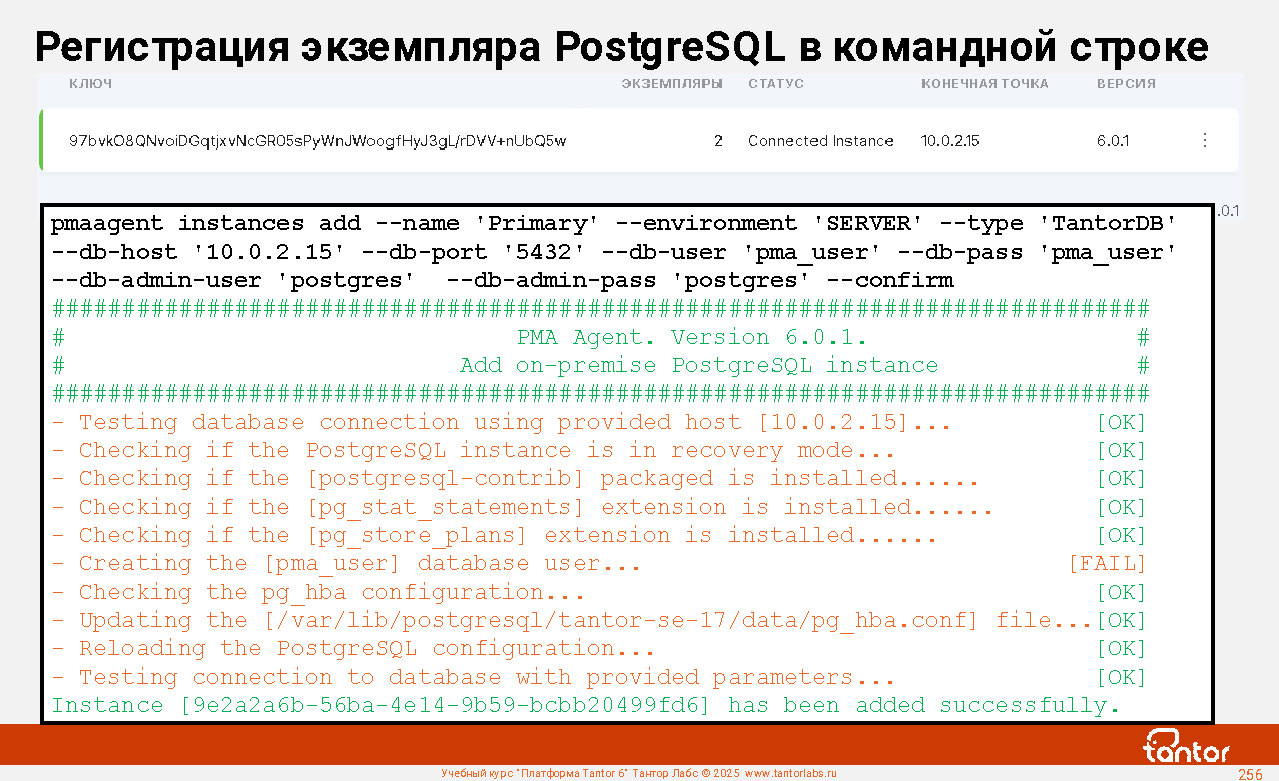Image resolution: width=1279 pixels, height=781 pixels.
Task: Click the instance ID 9e2a2a6b success message
Action: pos(585,705)
